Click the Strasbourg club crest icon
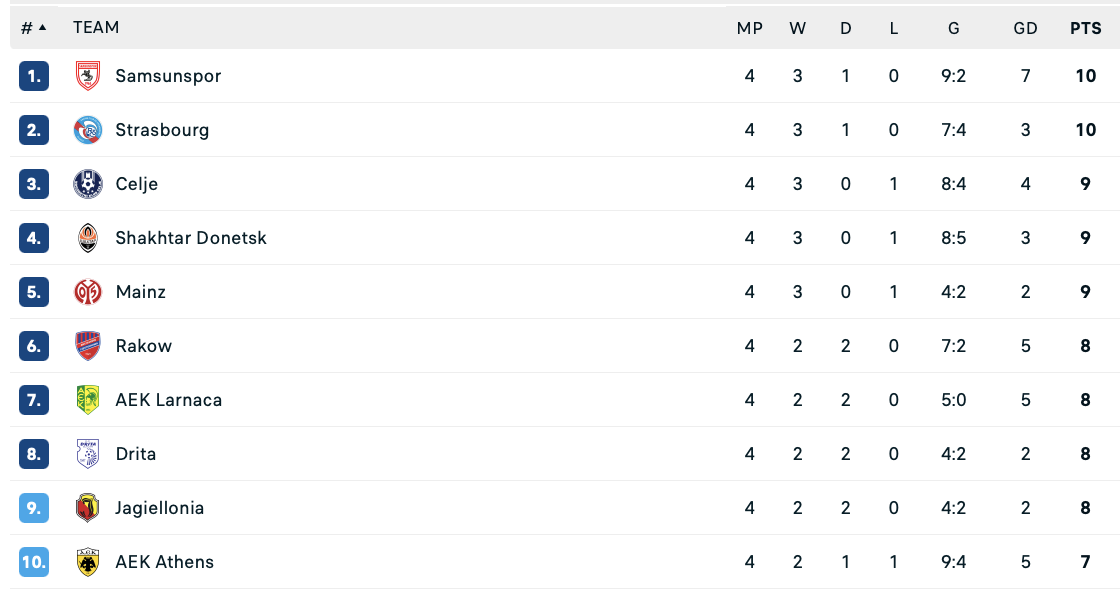The image size is (1120, 592). point(88,130)
